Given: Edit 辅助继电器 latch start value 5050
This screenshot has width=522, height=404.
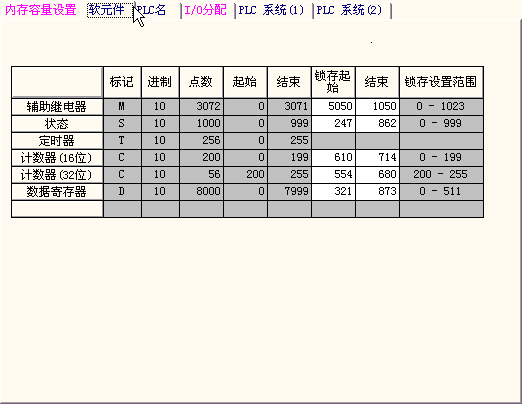Looking at the screenshot, I should 333,107.
